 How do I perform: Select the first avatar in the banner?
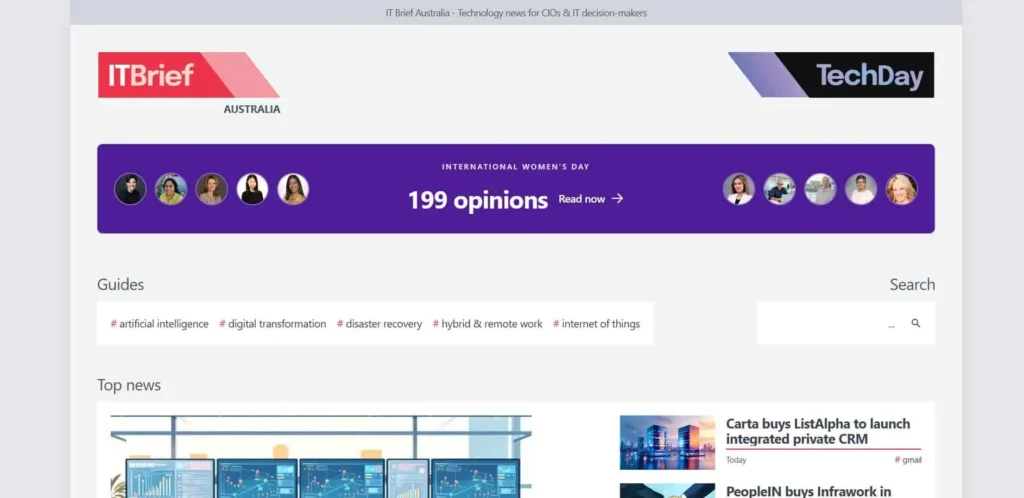(130, 189)
